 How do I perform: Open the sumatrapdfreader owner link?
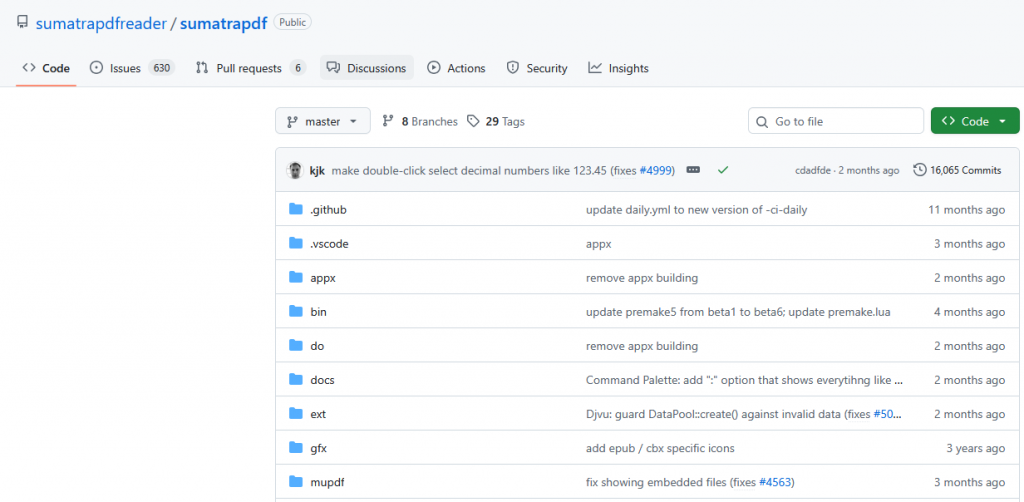pyautogui.click(x=100, y=23)
